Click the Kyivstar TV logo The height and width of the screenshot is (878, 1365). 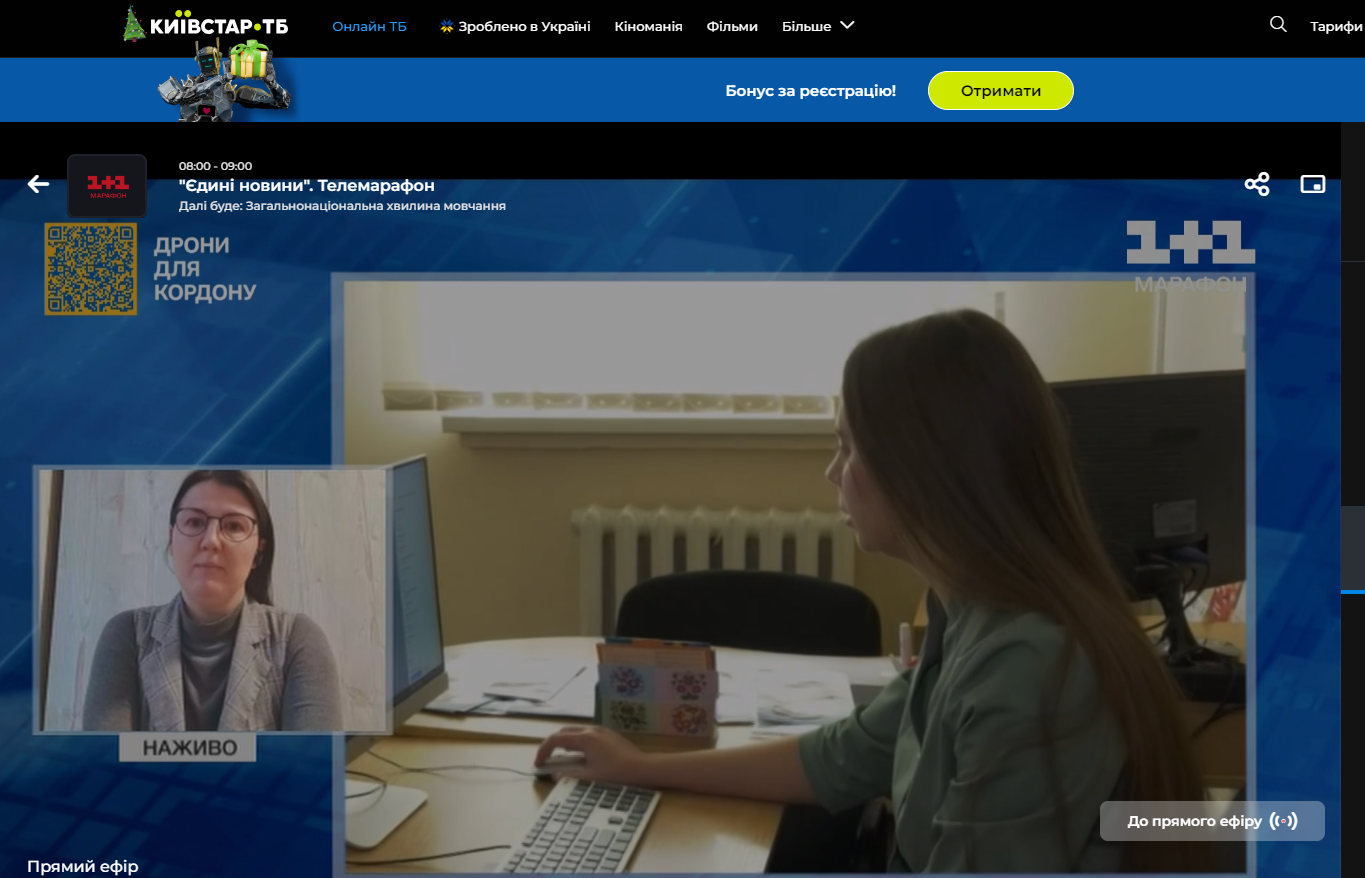(205, 24)
